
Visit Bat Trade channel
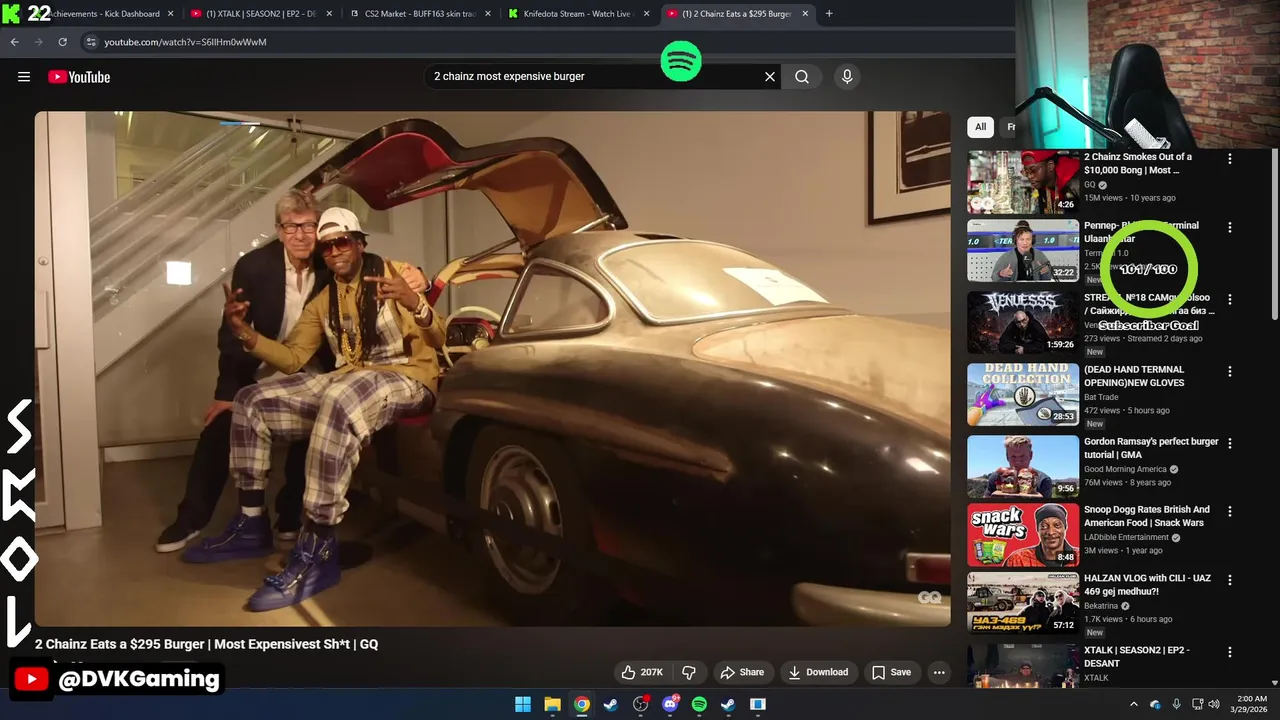[1101, 397]
